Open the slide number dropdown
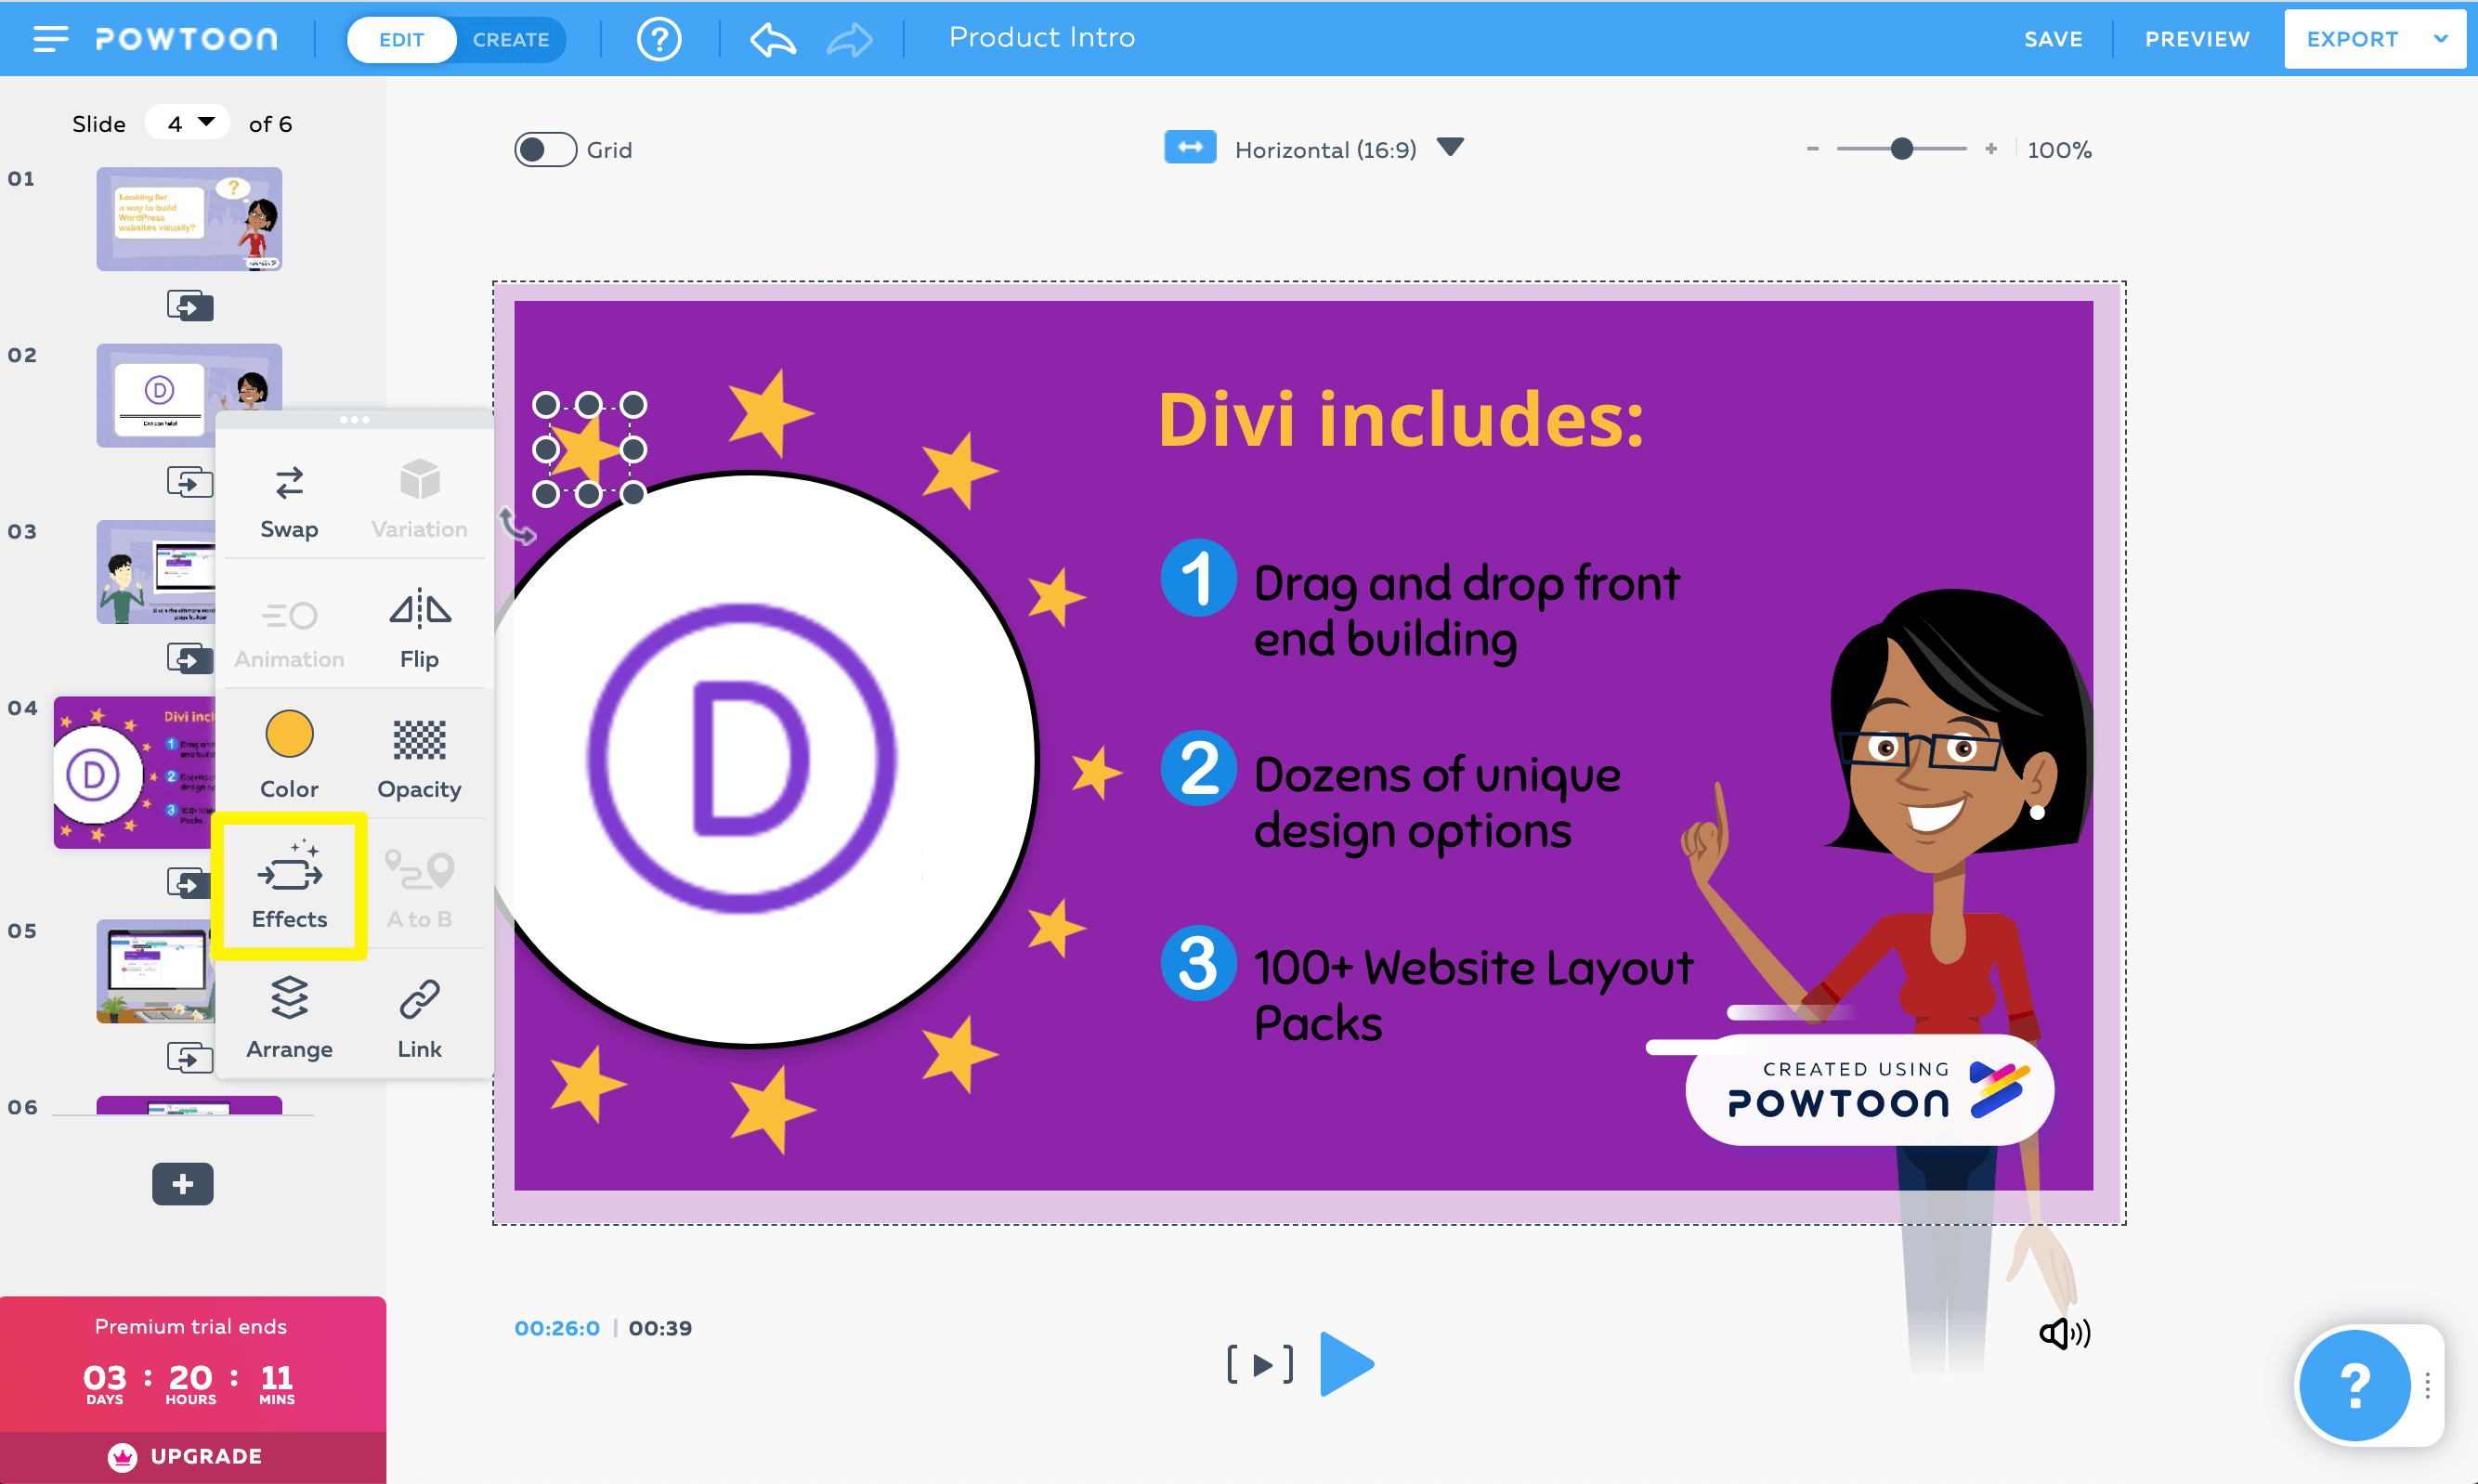2478x1484 pixels. click(x=188, y=122)
